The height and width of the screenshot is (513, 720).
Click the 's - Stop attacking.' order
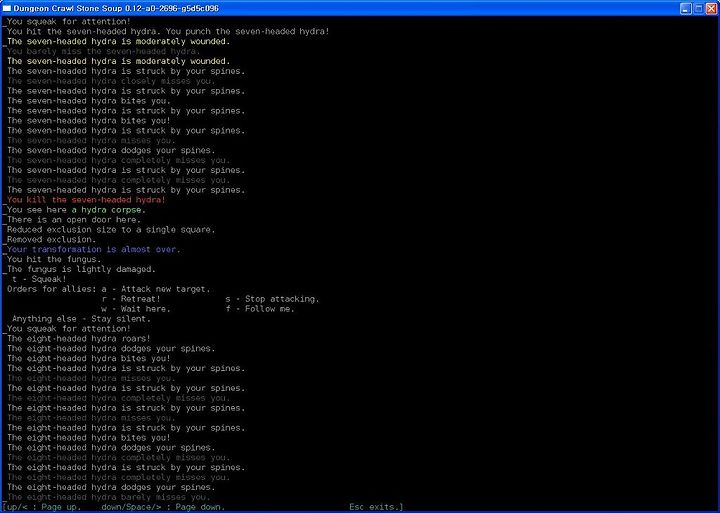click(272, 299)
